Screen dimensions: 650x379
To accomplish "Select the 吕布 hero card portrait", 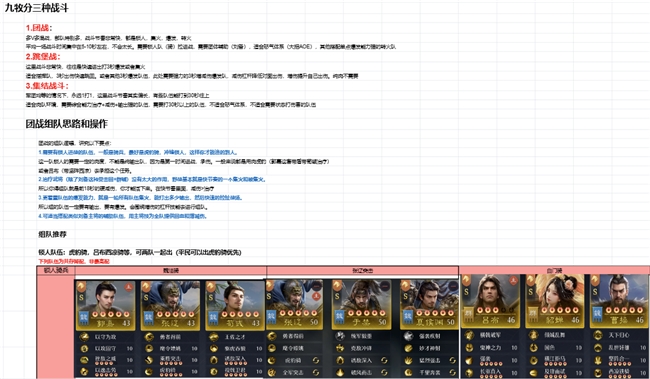I will click(x=490, y=301).
